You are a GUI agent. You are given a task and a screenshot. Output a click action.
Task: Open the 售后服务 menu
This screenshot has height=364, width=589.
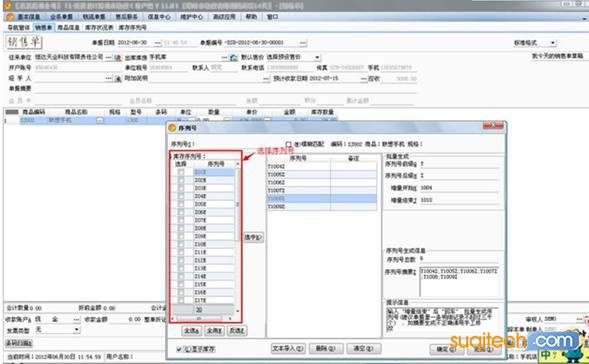coord(126,17)
